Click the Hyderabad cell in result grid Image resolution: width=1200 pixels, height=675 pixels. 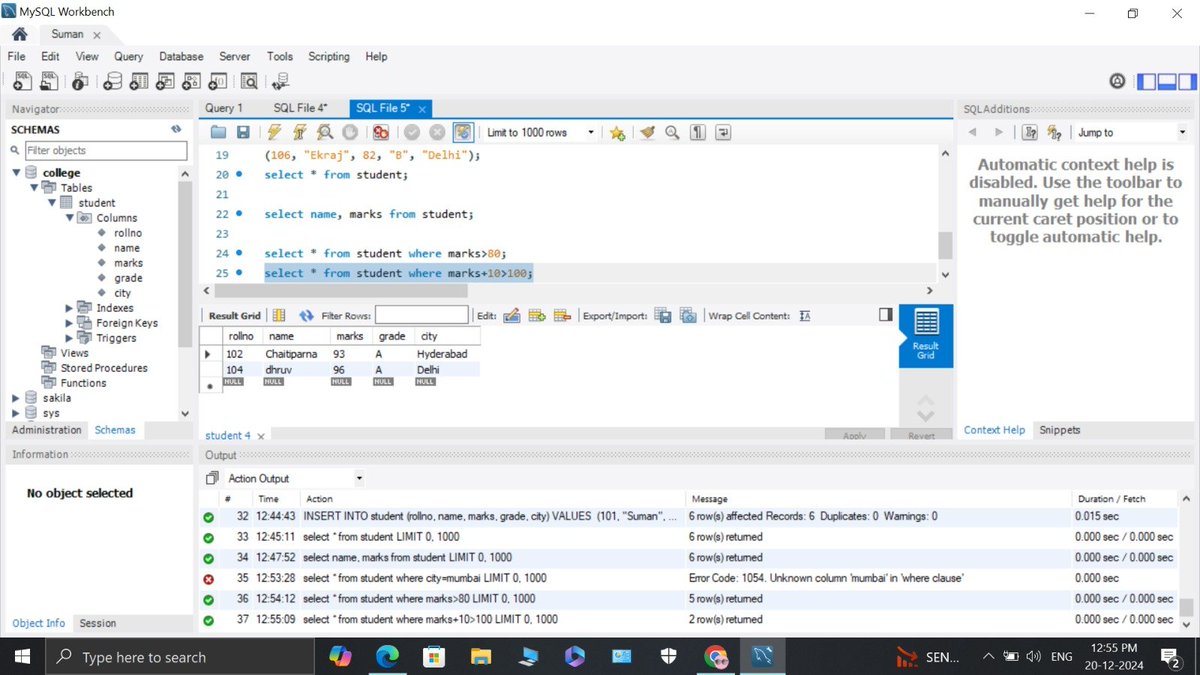(x=442, y=354)
